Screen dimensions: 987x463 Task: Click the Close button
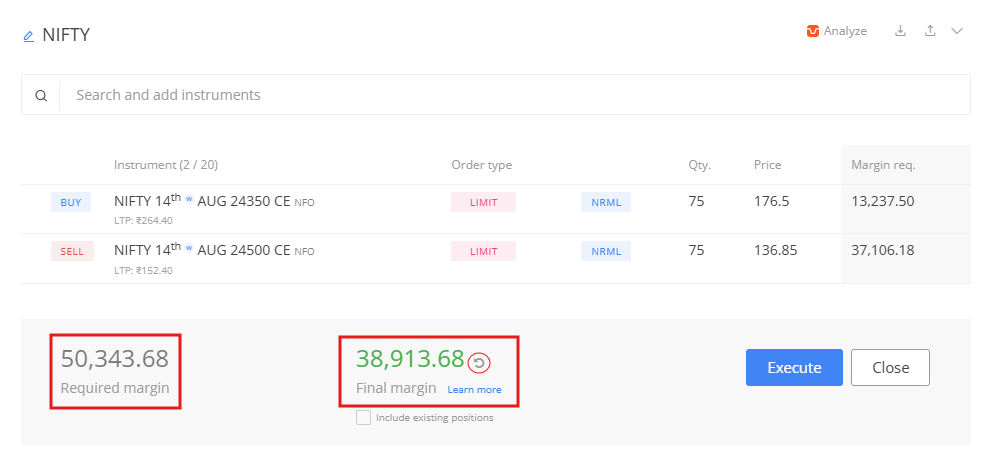click(x=890, y=367)
